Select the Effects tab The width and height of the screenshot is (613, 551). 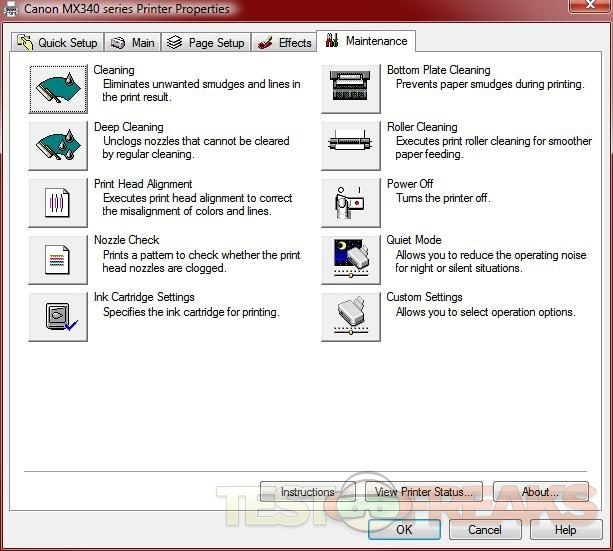pos(284,43)
